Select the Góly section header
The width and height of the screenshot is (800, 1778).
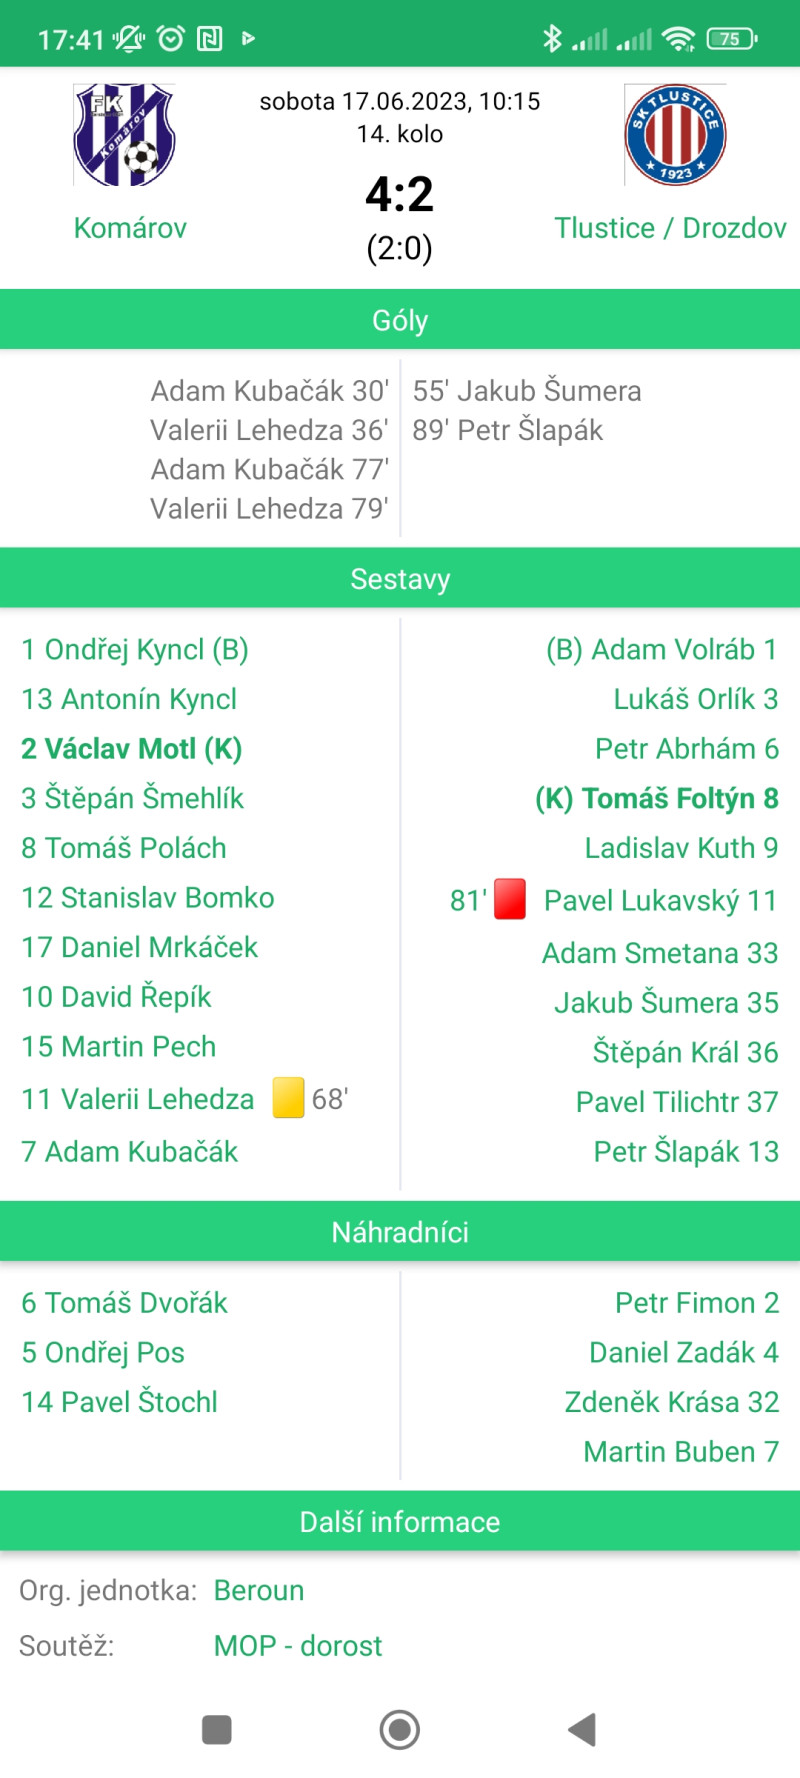pyautogui.click(x=400, y=320)
